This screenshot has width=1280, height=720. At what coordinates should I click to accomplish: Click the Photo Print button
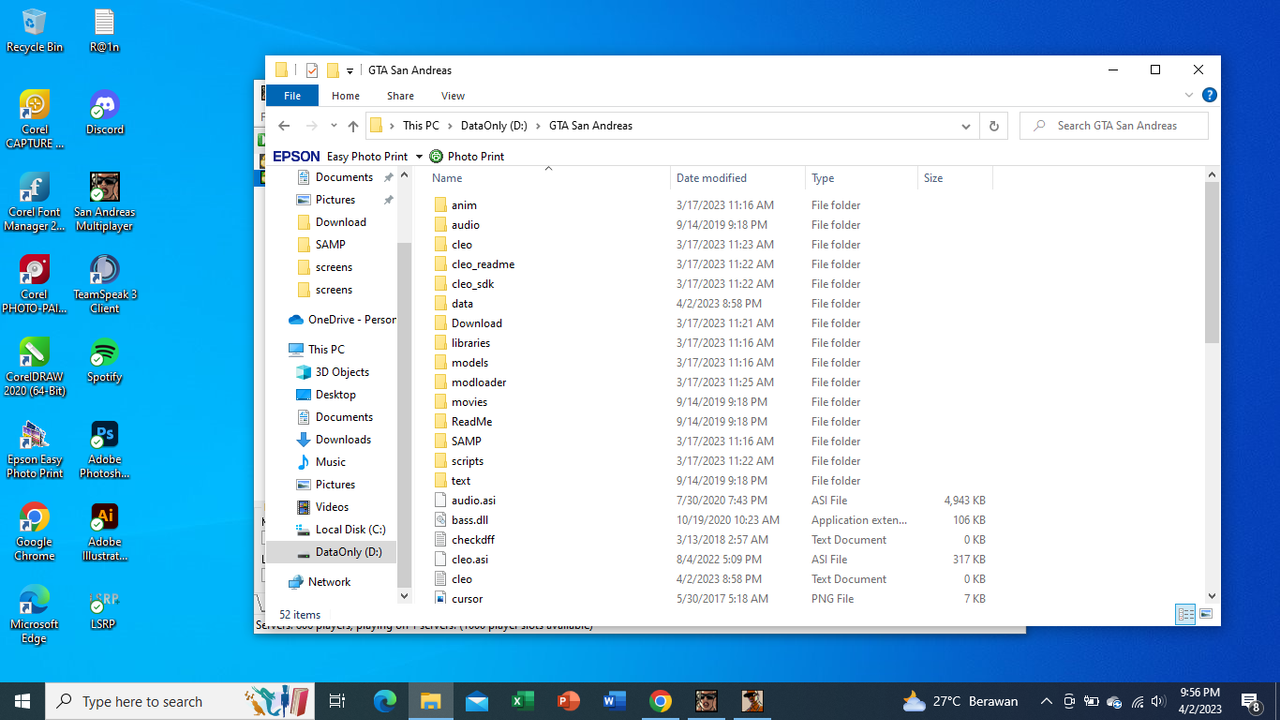point(466,156)
